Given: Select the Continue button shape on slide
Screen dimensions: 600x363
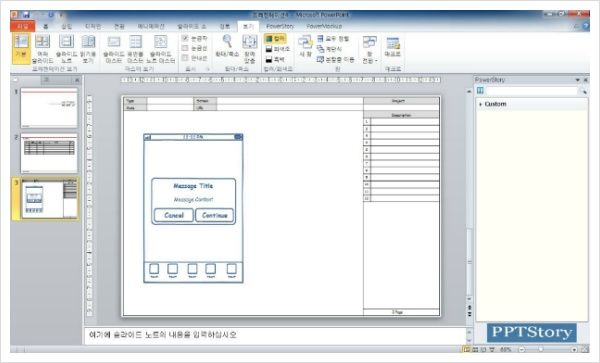Looking at the screenshot, I should click(214, 215).
